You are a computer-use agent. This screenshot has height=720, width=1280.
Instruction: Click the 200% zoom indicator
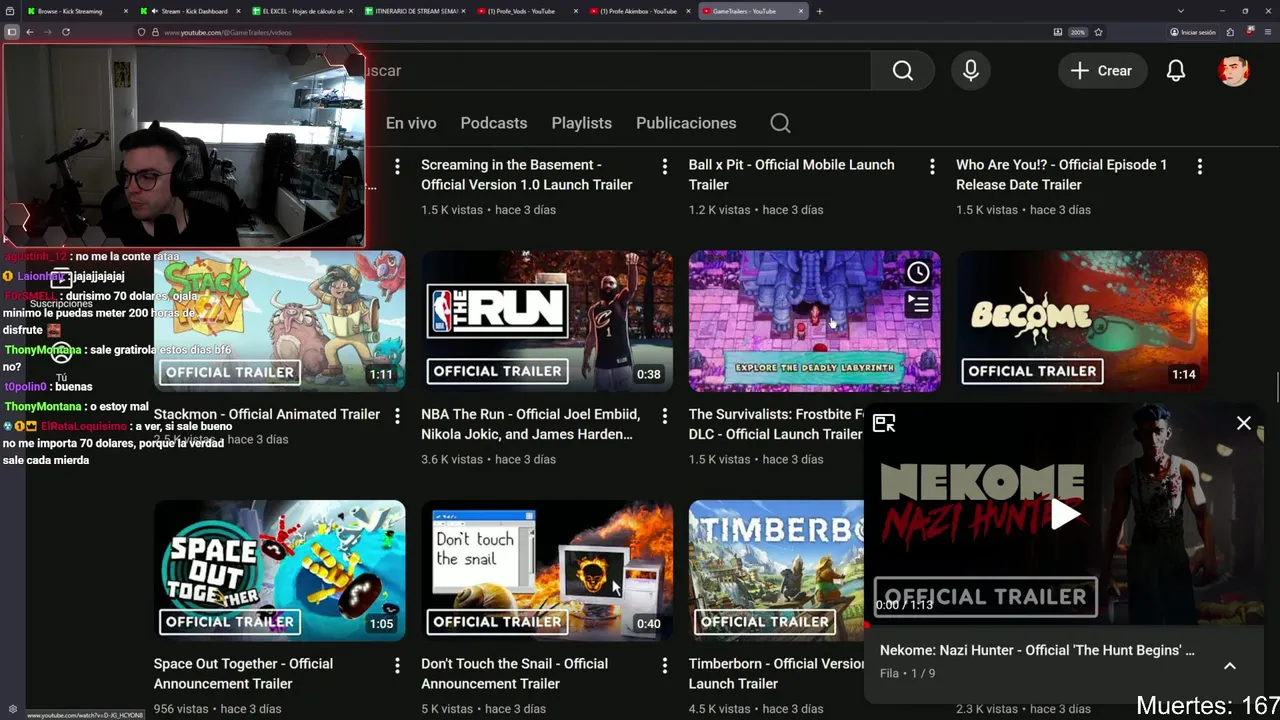coord(1078,32)
